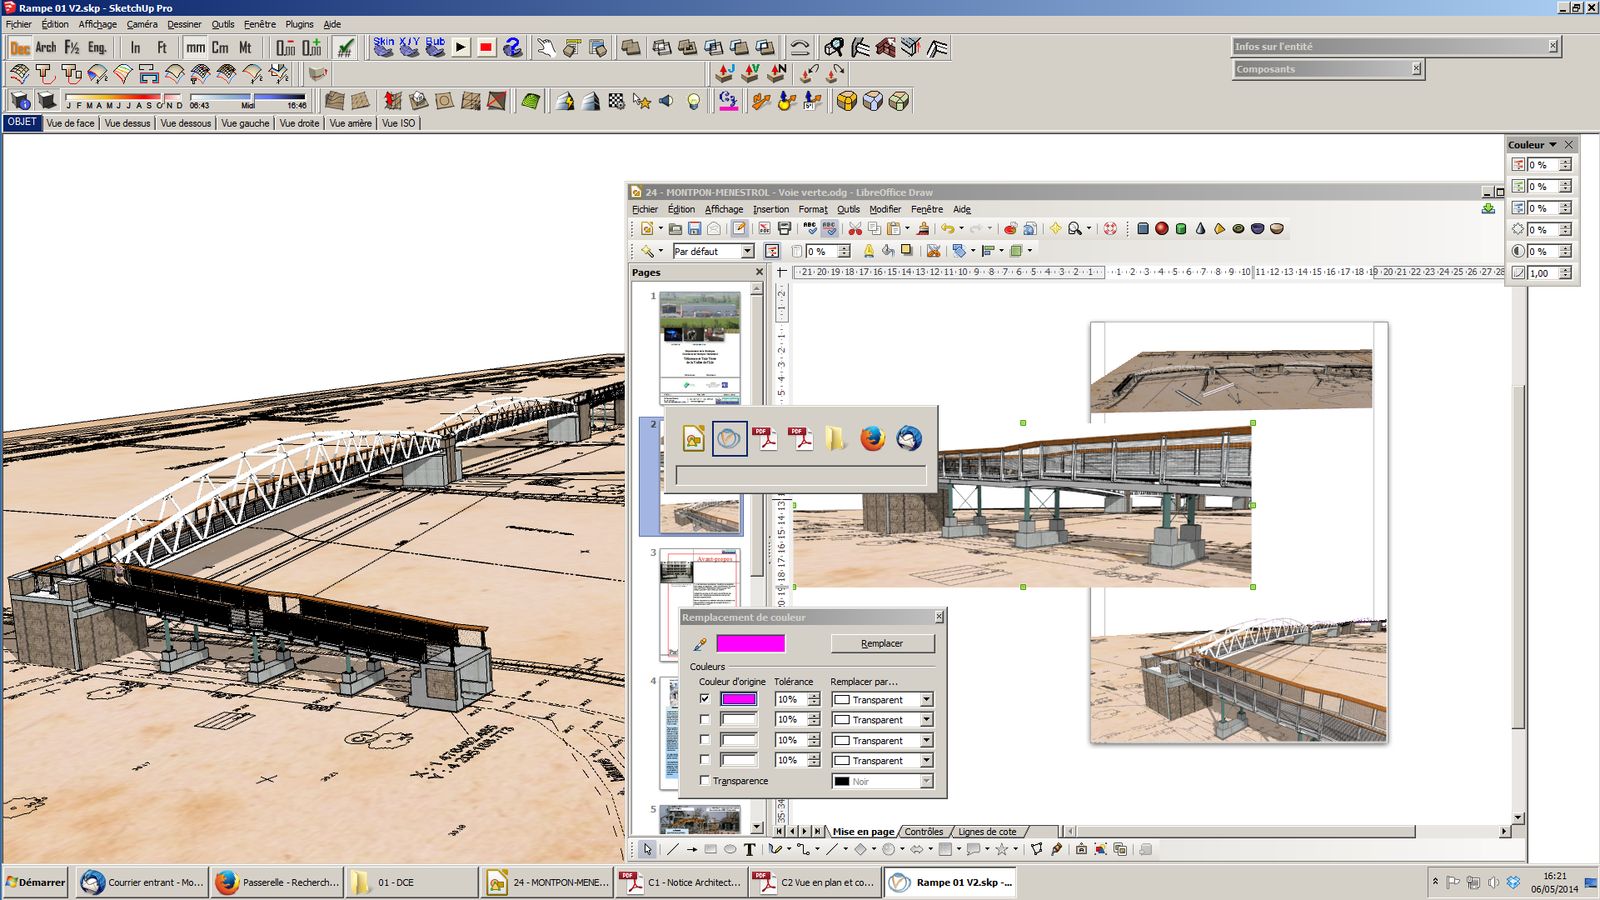The image size is (1600, 900).
Task: Click the model info cube icon in SketchUp
Action: pos(20,101)
